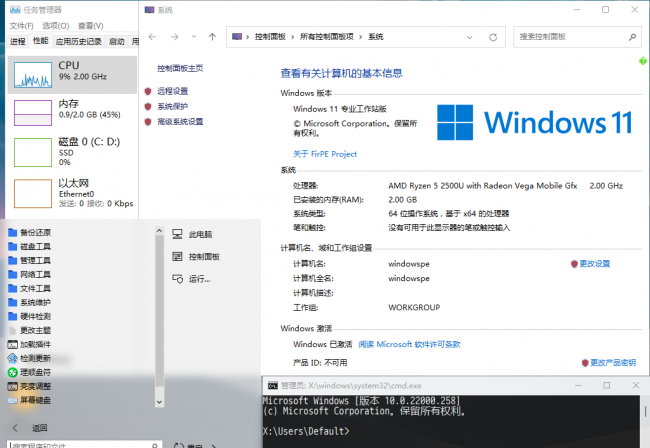Open the 硬件检测 folder

coord(29,317)
